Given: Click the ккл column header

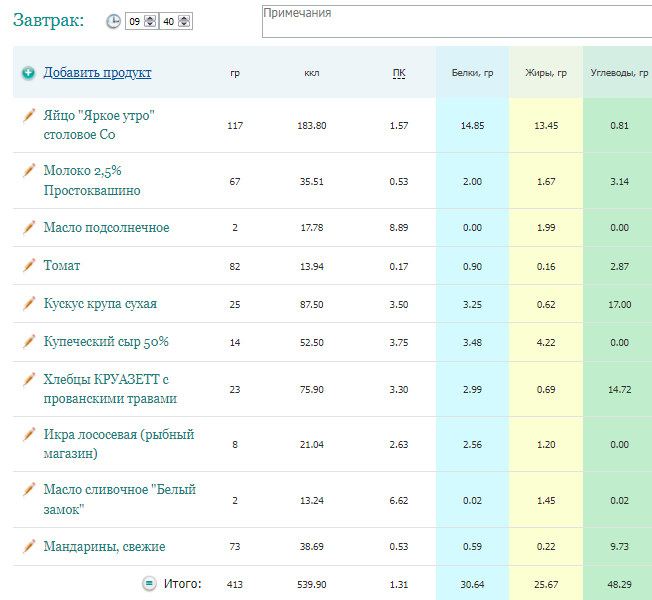Looking at the screenshot, I should pos(312,73).
